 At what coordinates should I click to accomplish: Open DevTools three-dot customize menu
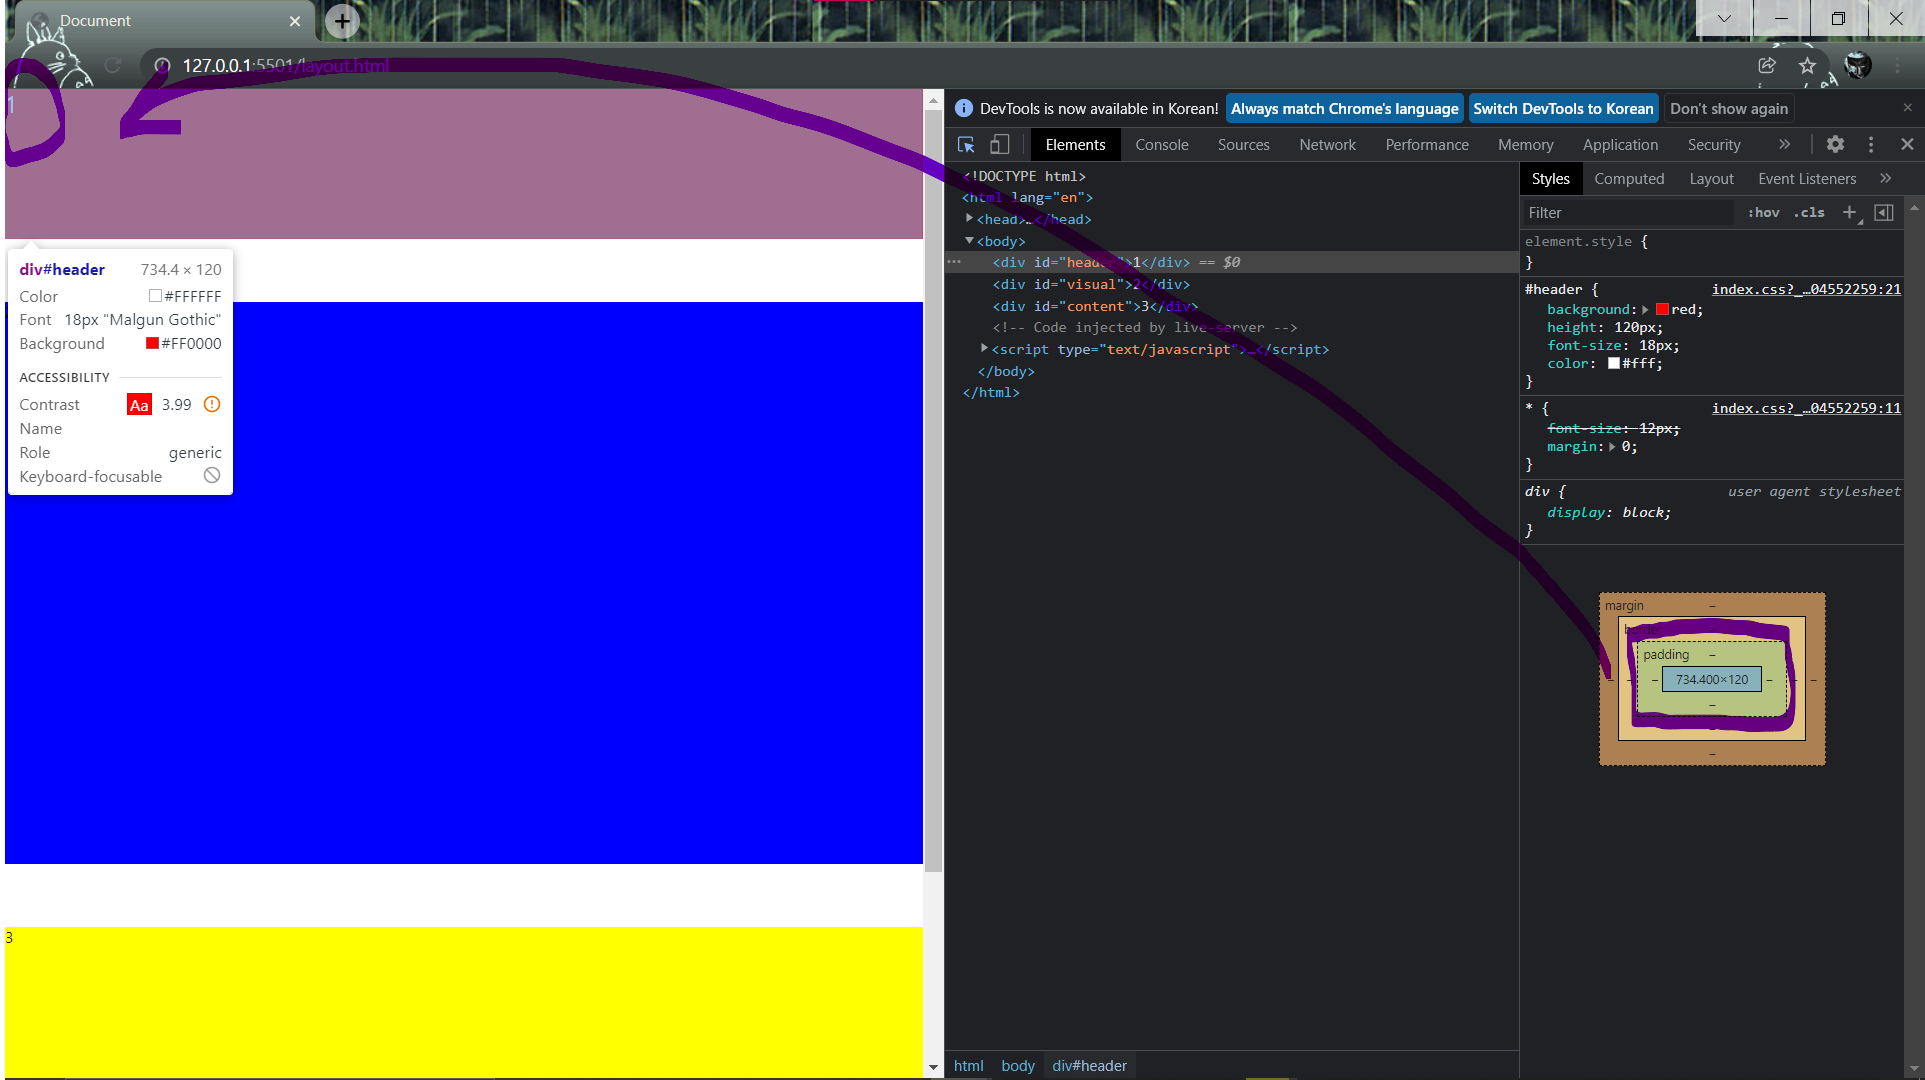pos(1871,145)
